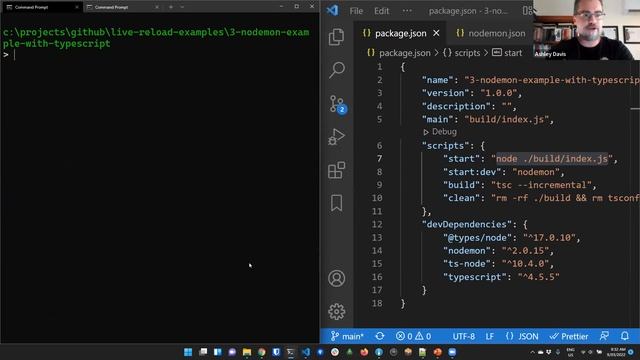
Task: Open the Accounts menu icon
Action: point(336,278)
